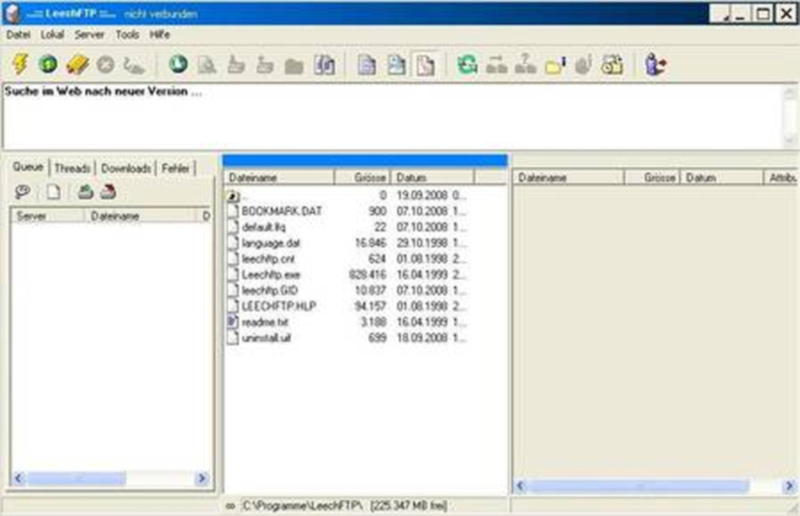The image size is (800, 516).
Task: Switch to the Fehler tab
Action: click(x=176, y=168)
